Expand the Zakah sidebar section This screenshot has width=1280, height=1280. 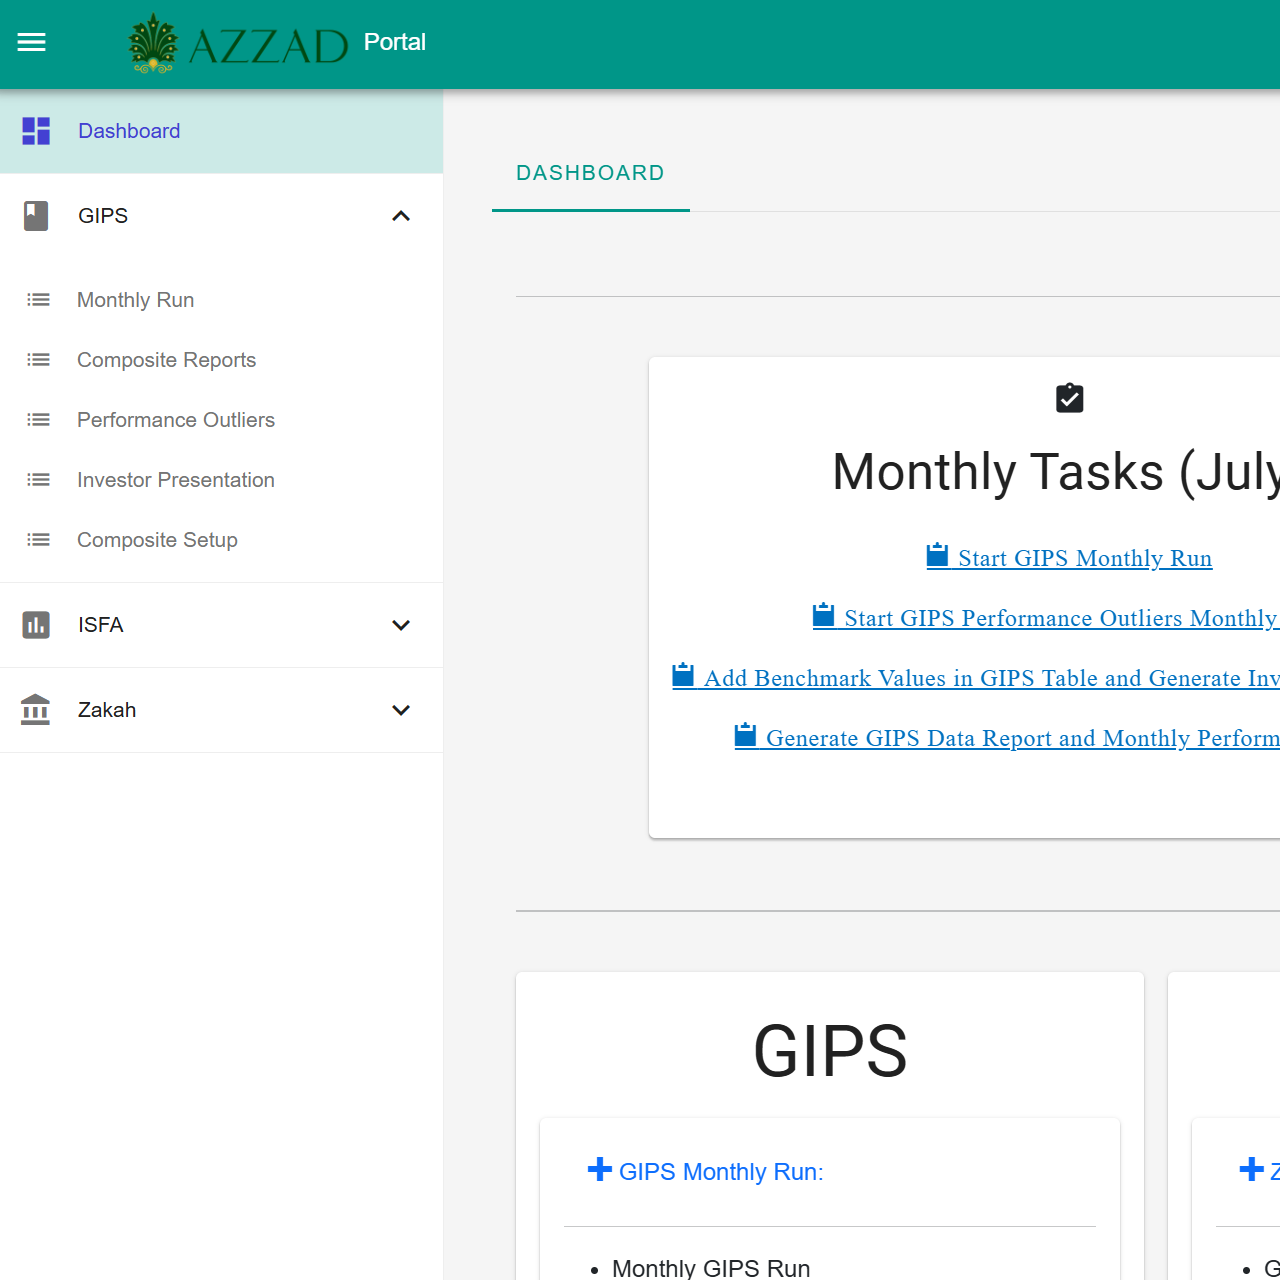click(401, 710)
